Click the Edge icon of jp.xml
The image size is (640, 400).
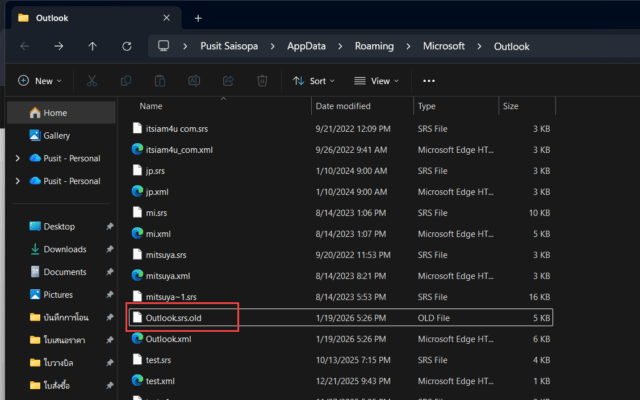138,191
